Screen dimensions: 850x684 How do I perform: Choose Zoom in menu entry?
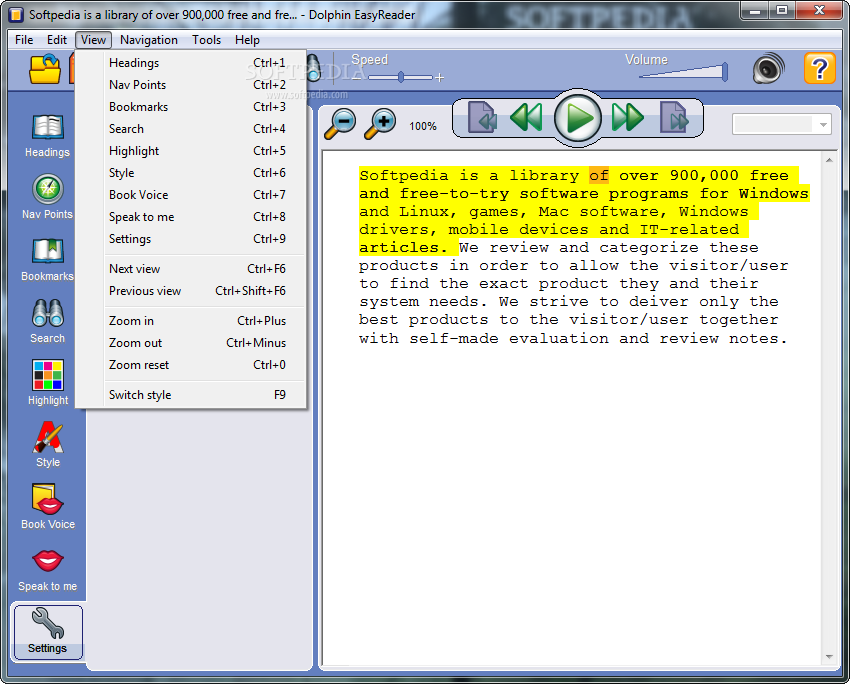pos(191,321)
